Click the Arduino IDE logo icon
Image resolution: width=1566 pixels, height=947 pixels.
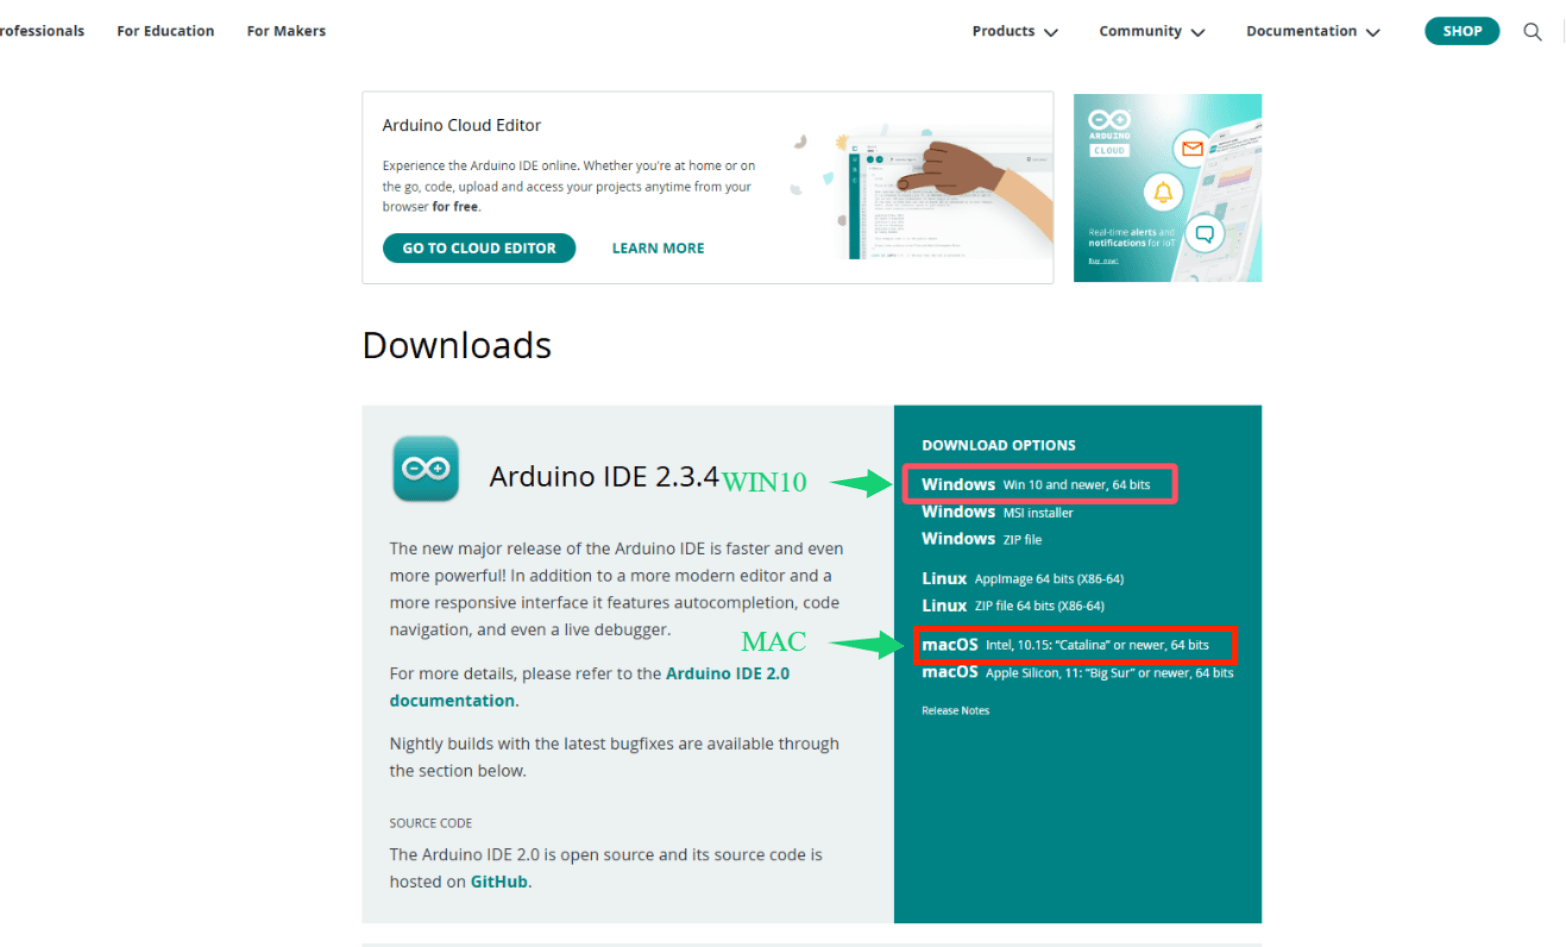pyautogui.click(x=426, y=468)
